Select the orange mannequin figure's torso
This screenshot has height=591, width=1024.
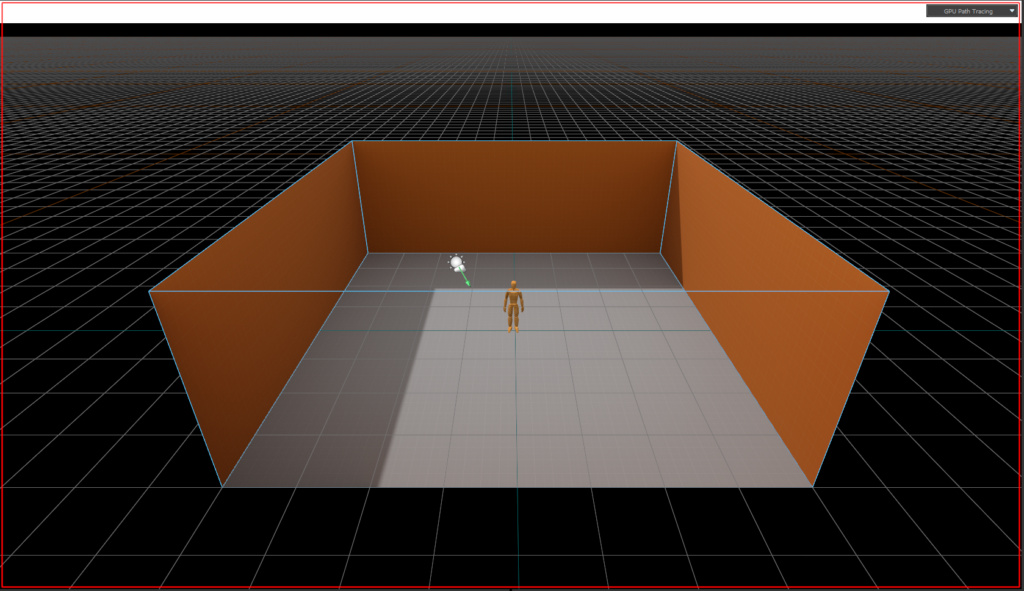pyautogui.click(x=513, y=301)
